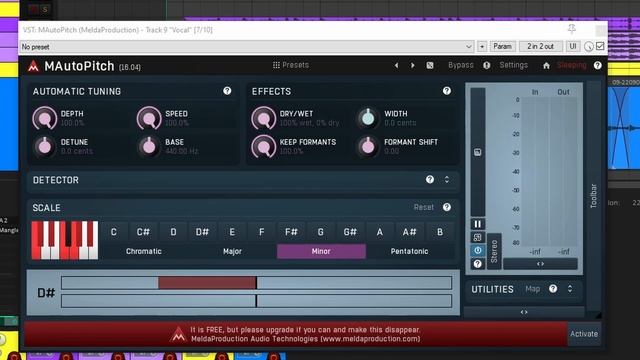This screenshot has width=640, height=360.
Task: Click the clock icon in the VST bar
Action: pos(589,47)
